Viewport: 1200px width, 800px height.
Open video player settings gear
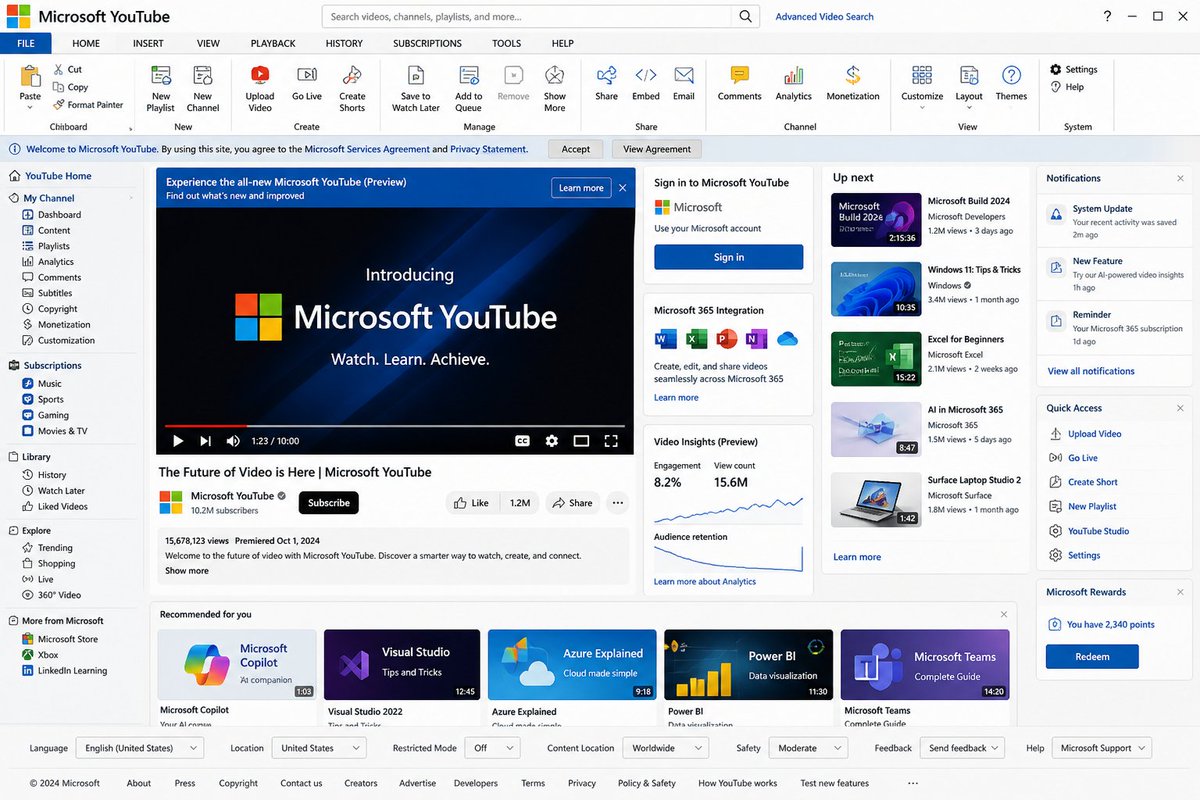point(551,441)
